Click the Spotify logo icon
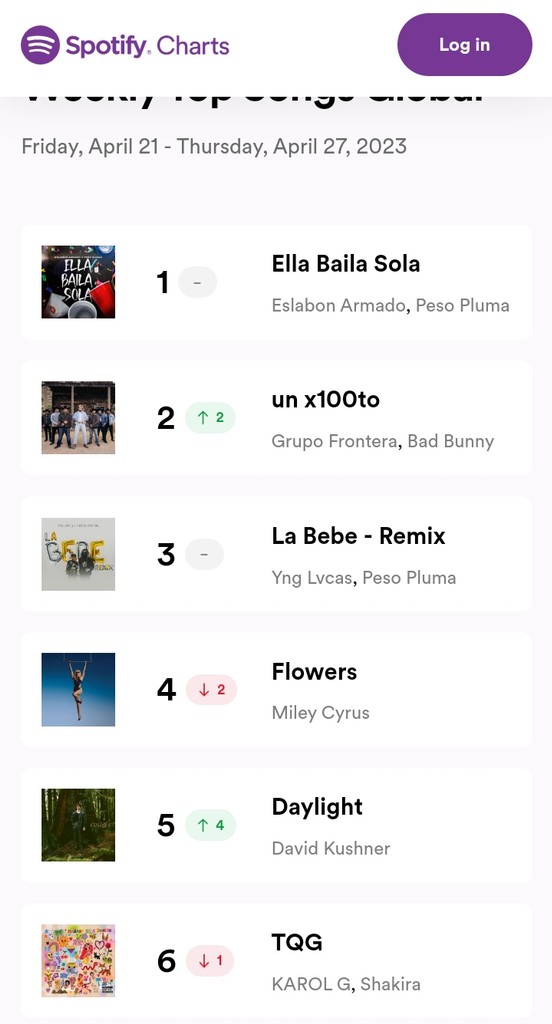This screenshot has height=1024, width=552. (x=41, y=45)
